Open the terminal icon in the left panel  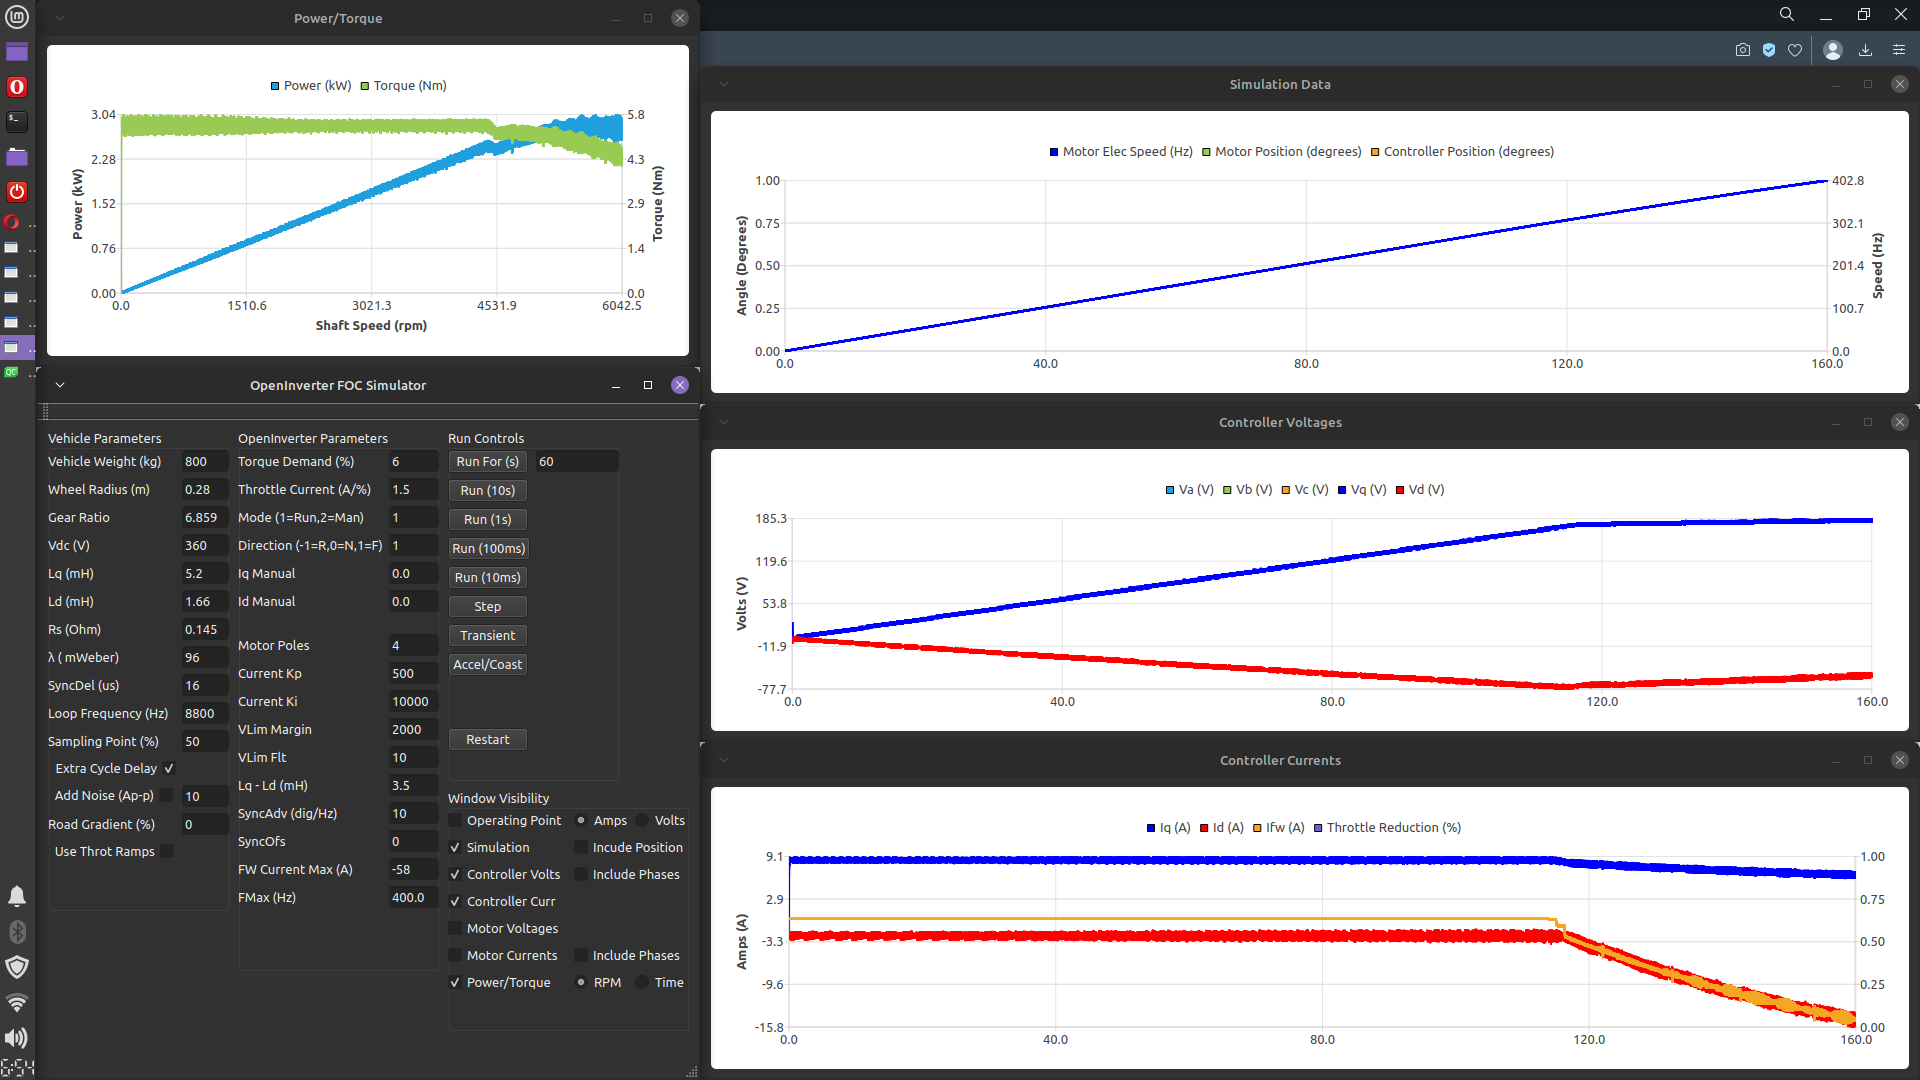click(x=17, y=121)
